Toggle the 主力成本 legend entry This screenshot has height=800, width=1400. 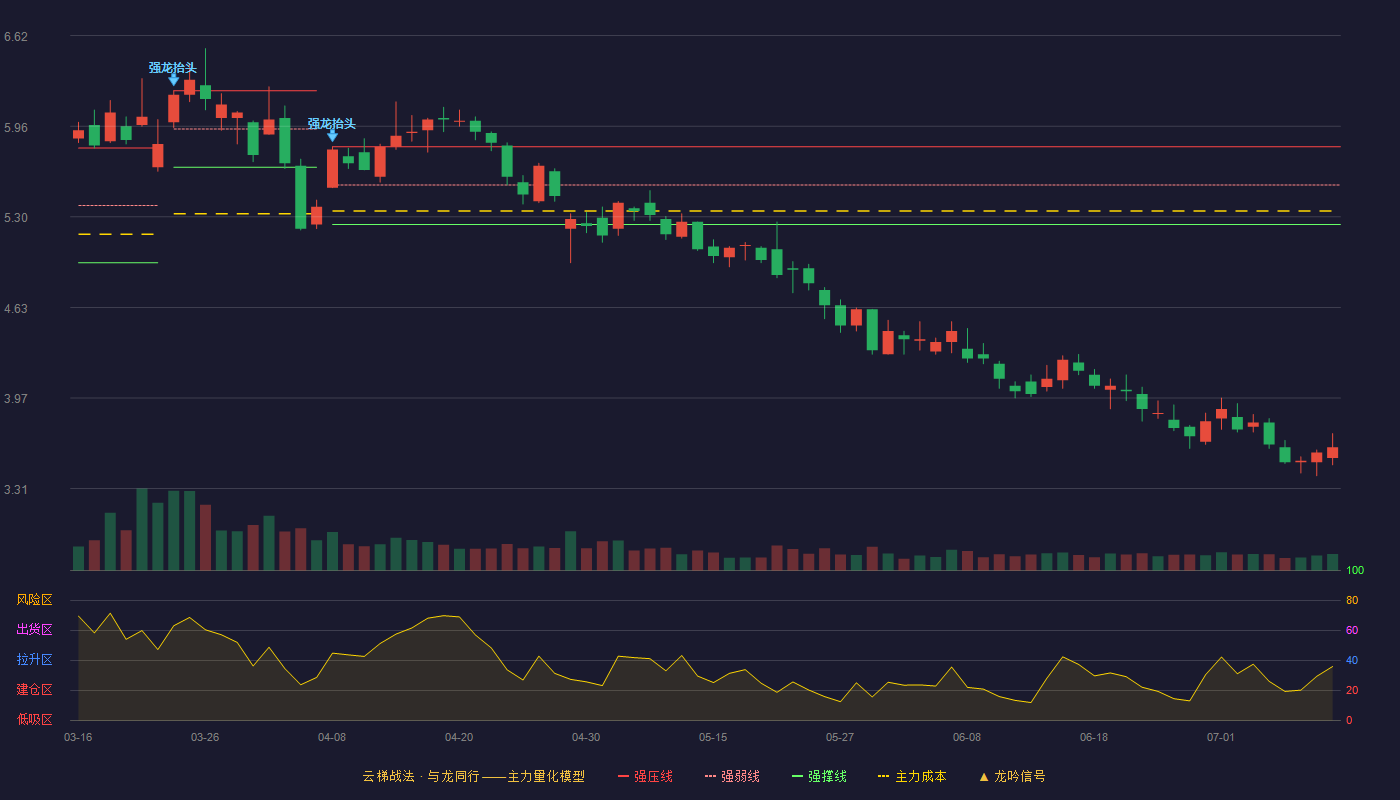click(x=912, y=776)
